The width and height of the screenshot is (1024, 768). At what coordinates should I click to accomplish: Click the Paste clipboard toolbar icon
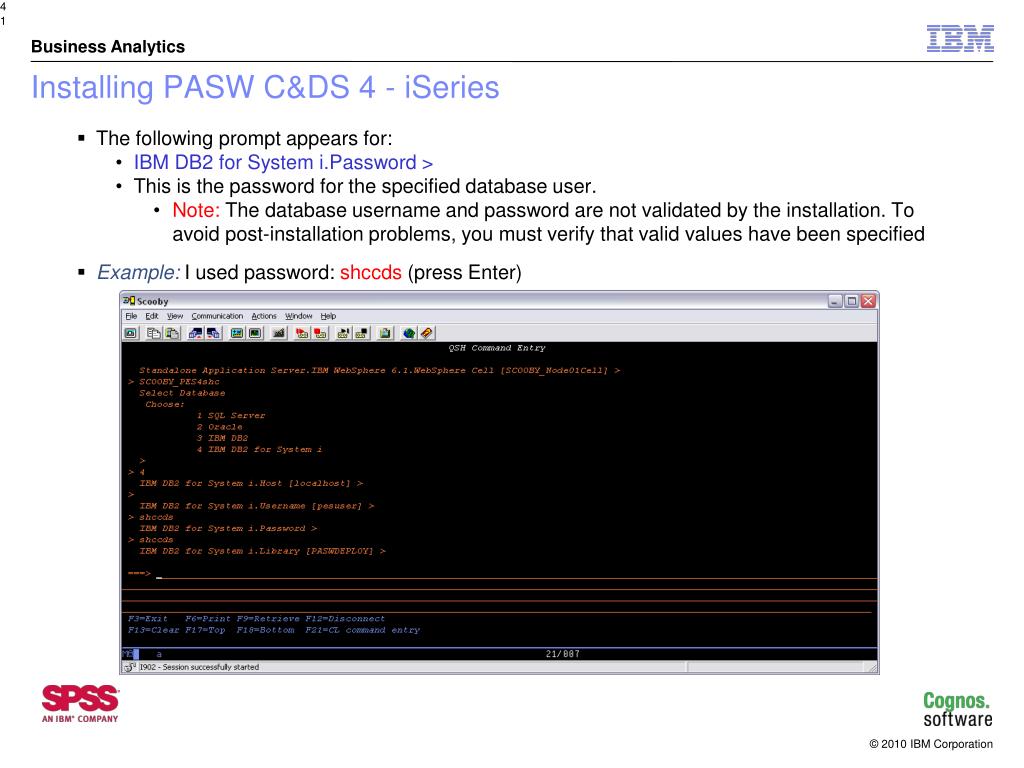point(172,333)
